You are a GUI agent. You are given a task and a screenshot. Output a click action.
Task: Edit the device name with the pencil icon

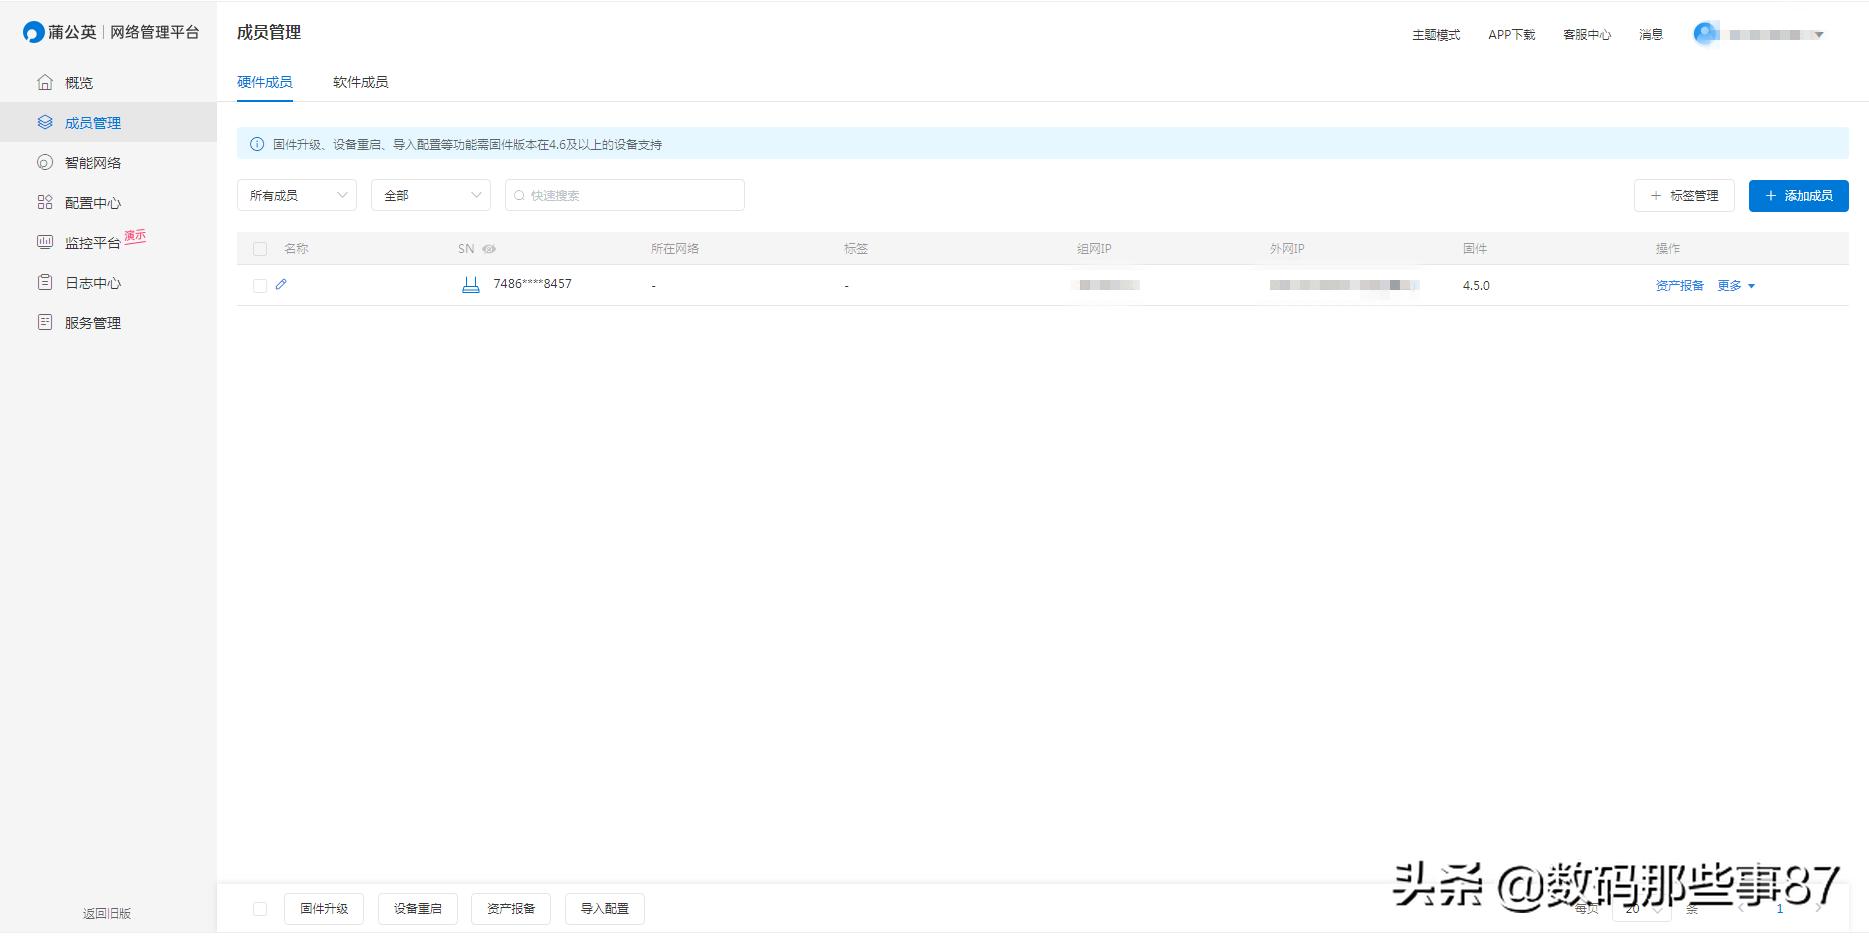click(x=281, y=284)
